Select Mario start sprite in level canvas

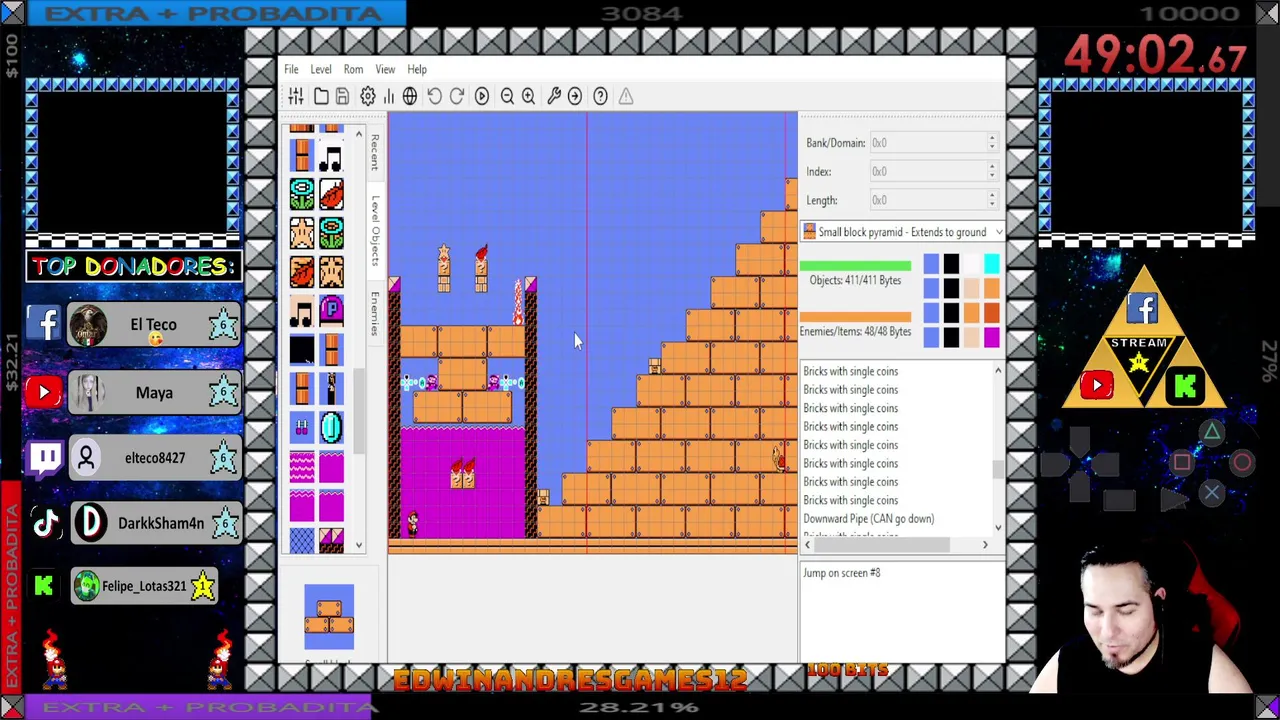pyautogui.click(x=411, y=522)
